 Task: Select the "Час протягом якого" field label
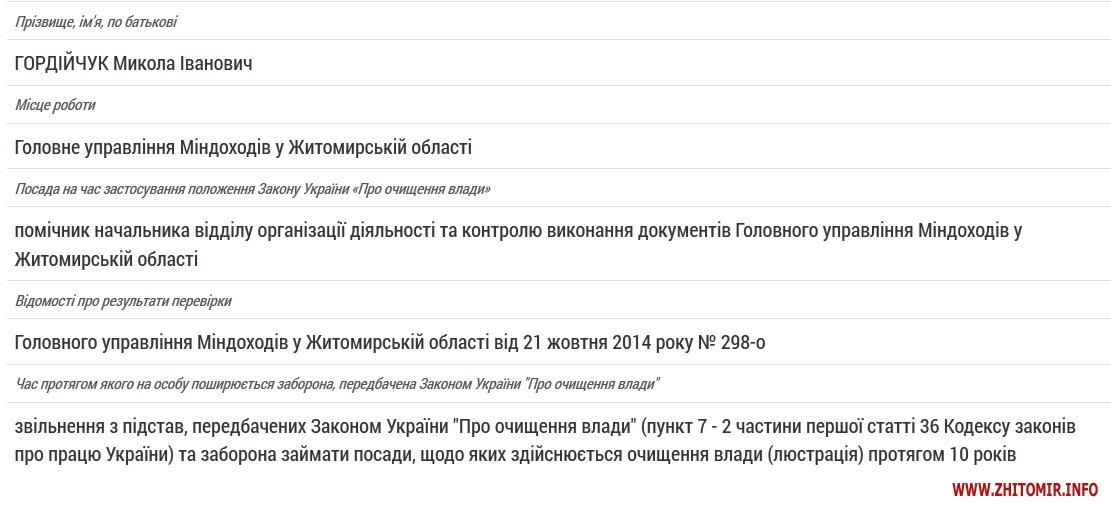[337, 384]
